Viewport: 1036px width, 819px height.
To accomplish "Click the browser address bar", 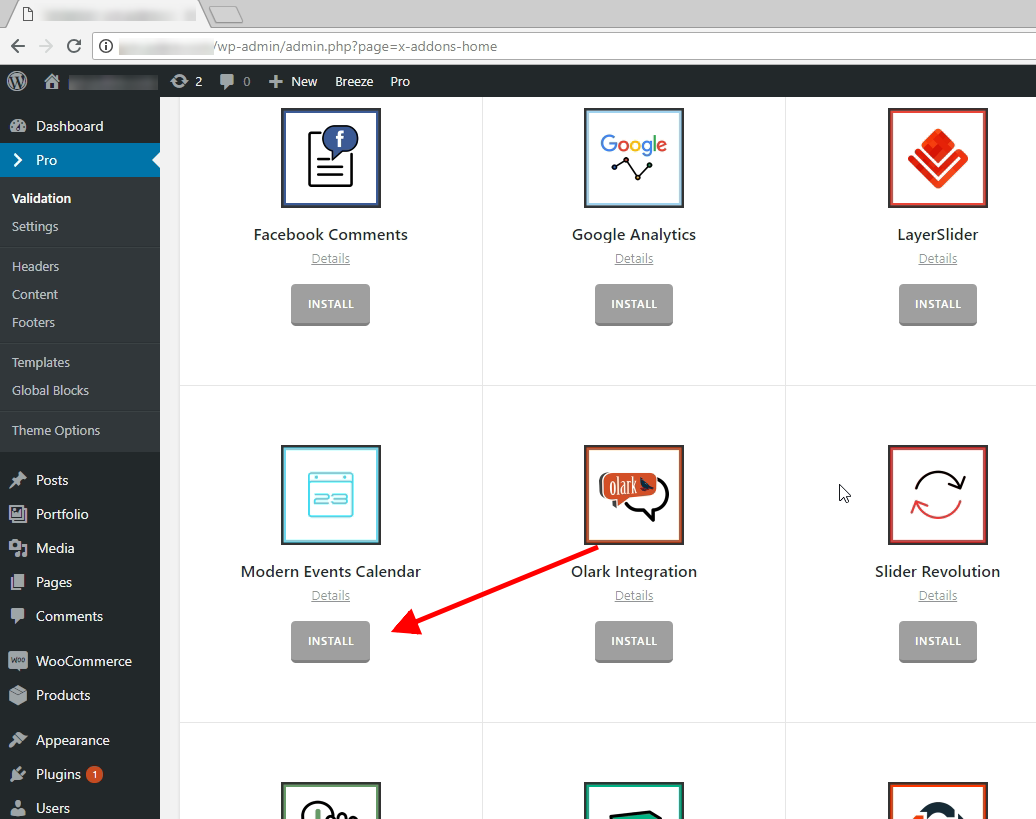I will (560, 46).
